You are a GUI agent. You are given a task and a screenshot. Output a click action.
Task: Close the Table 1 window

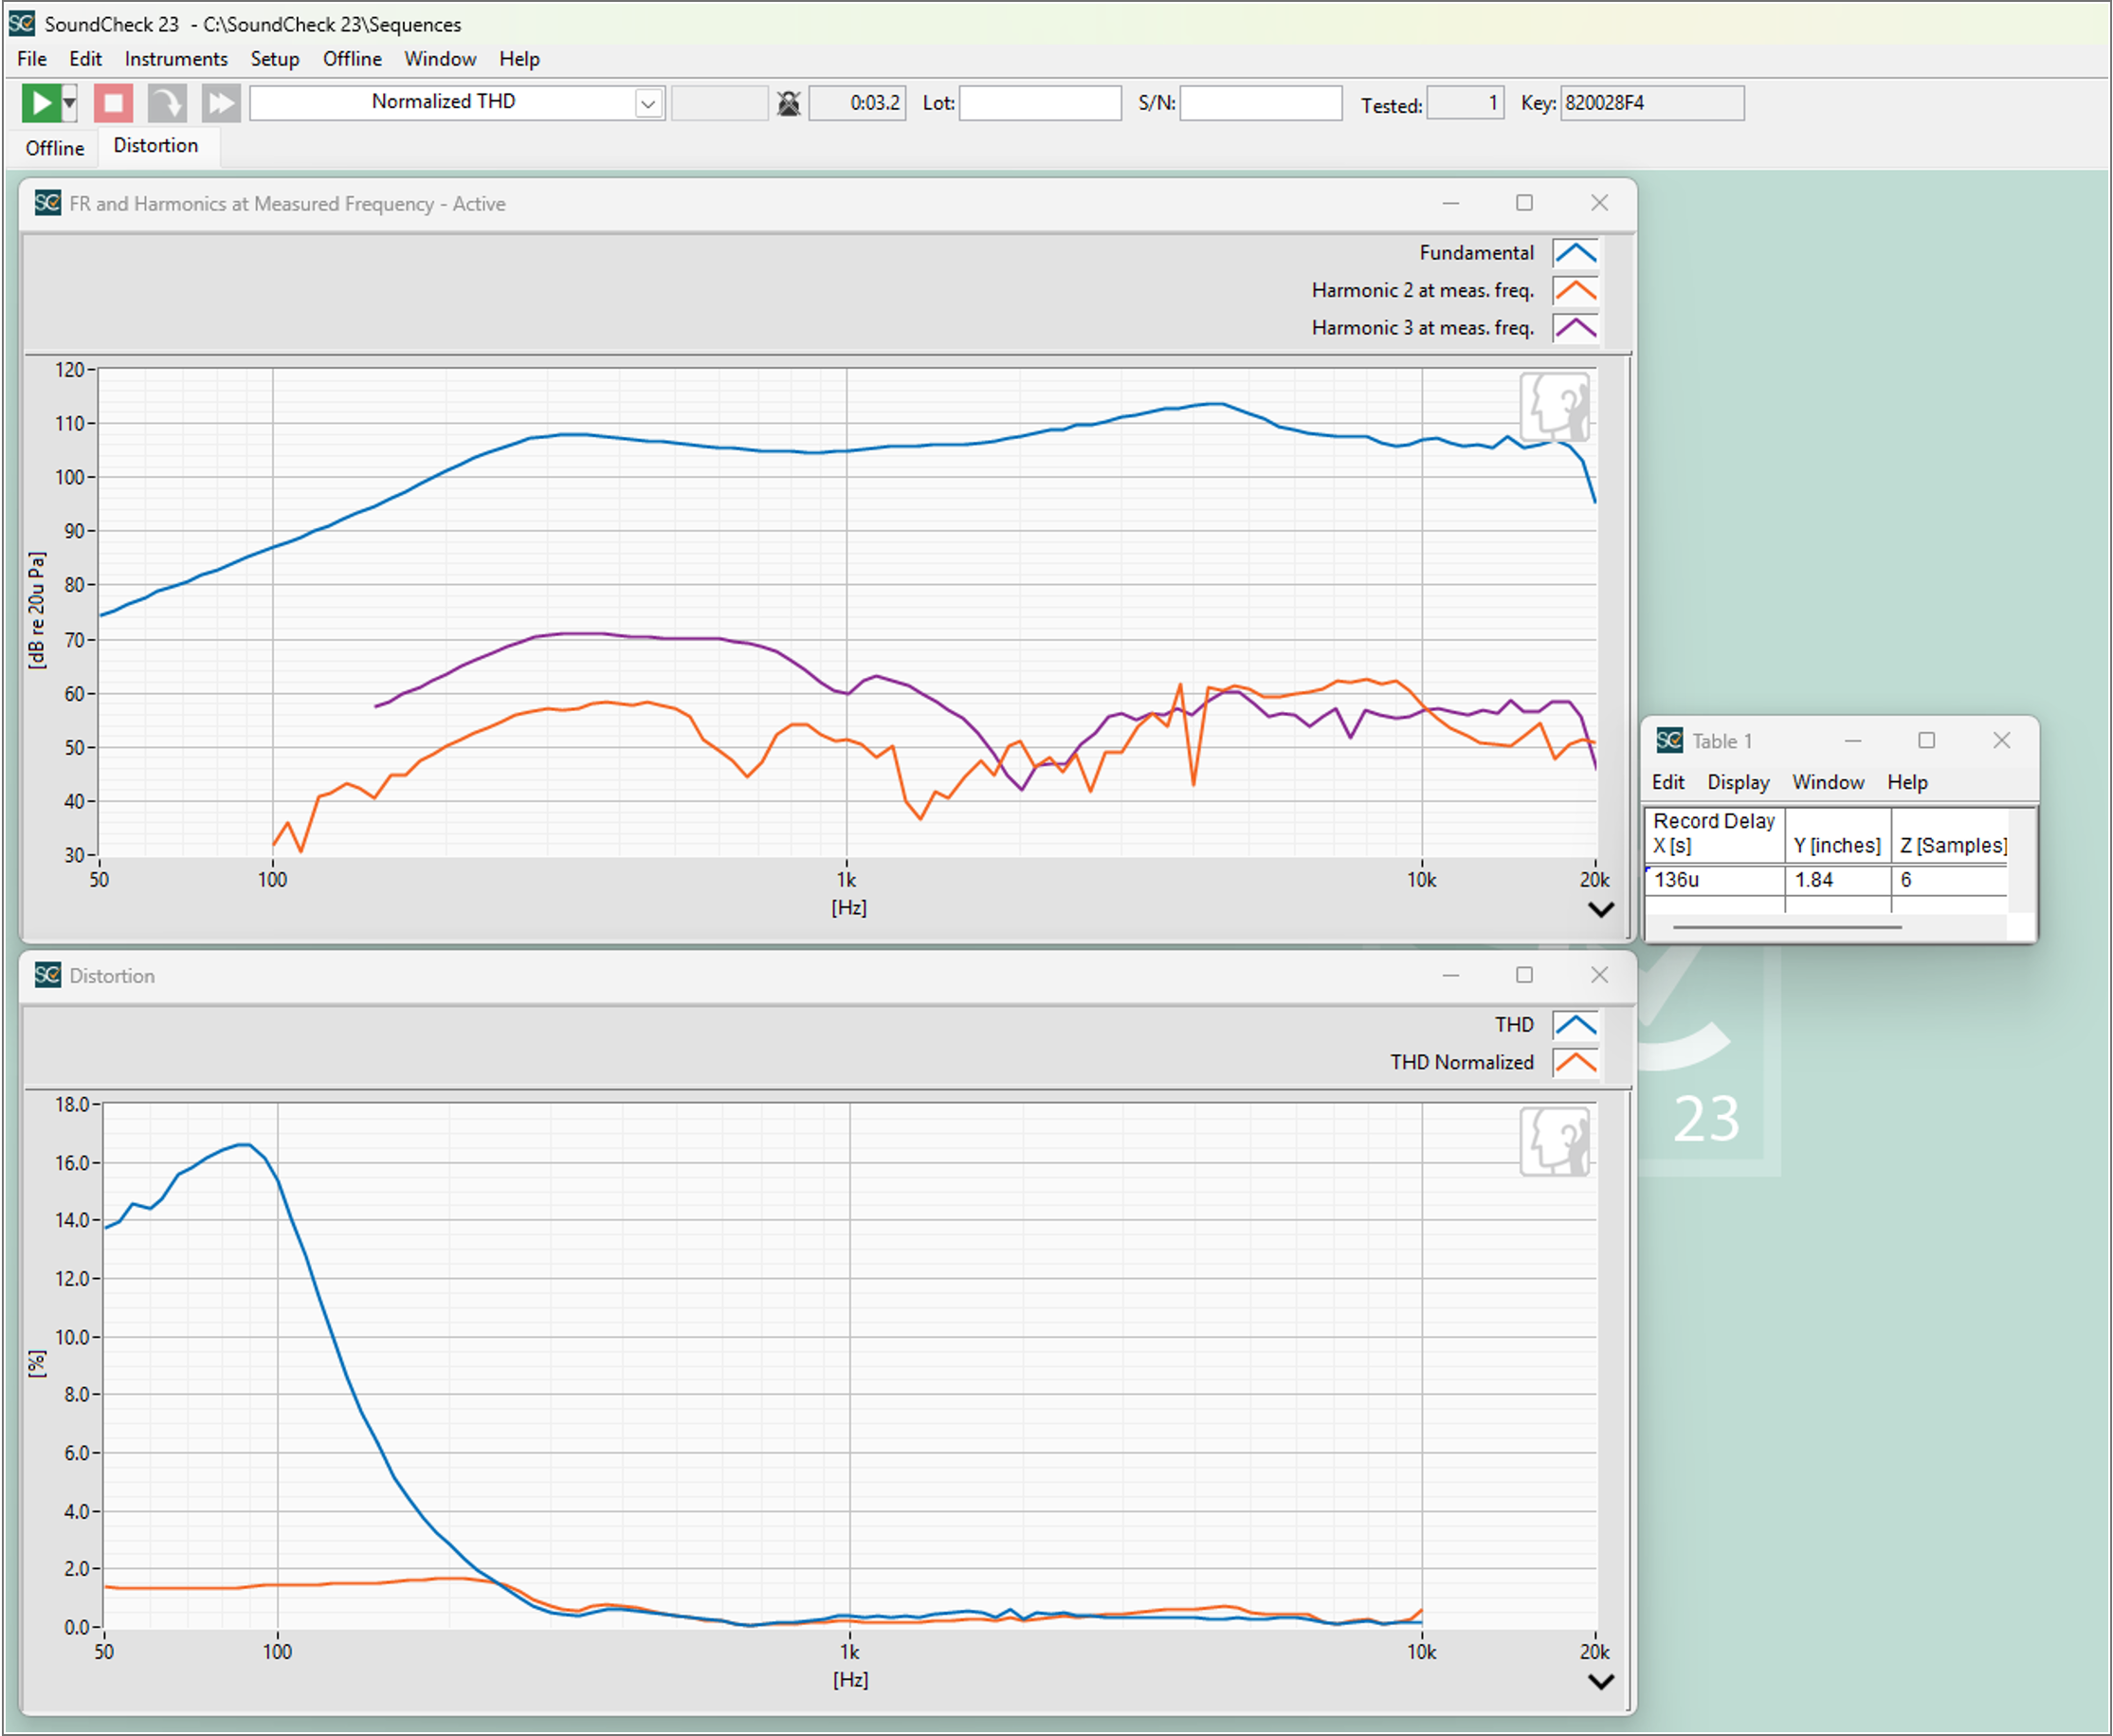(2001, 741)
